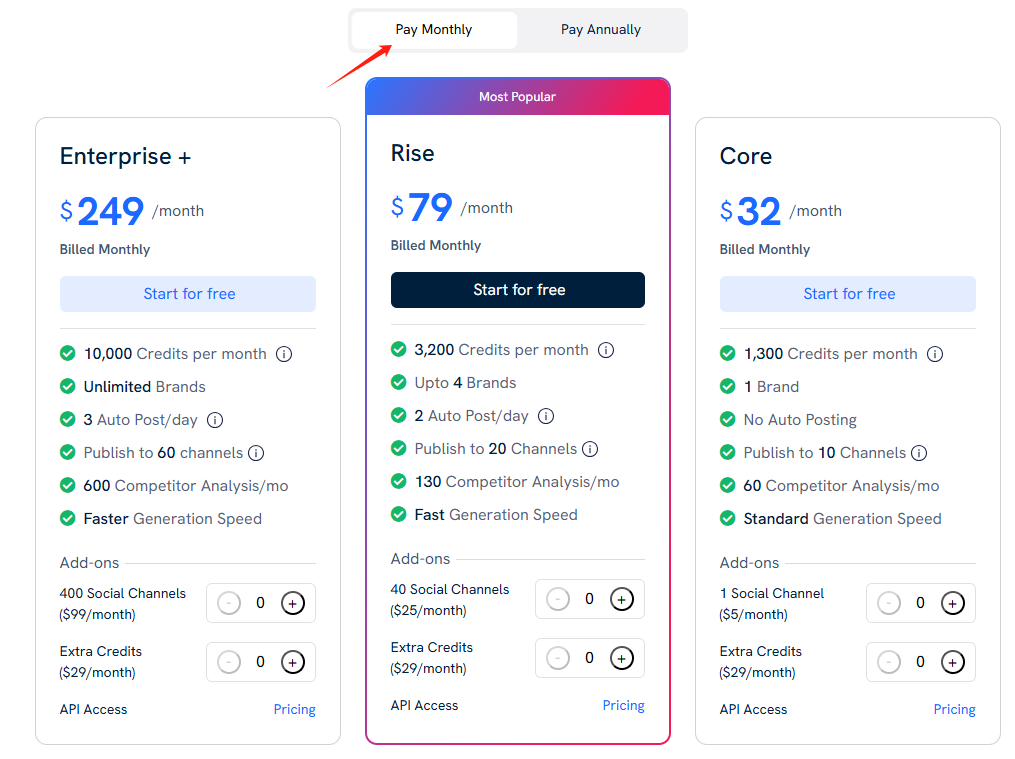This screenshot has height=759, width=1015.
Task: Switch to the Pay Annually tab
Action: [601, 29]
